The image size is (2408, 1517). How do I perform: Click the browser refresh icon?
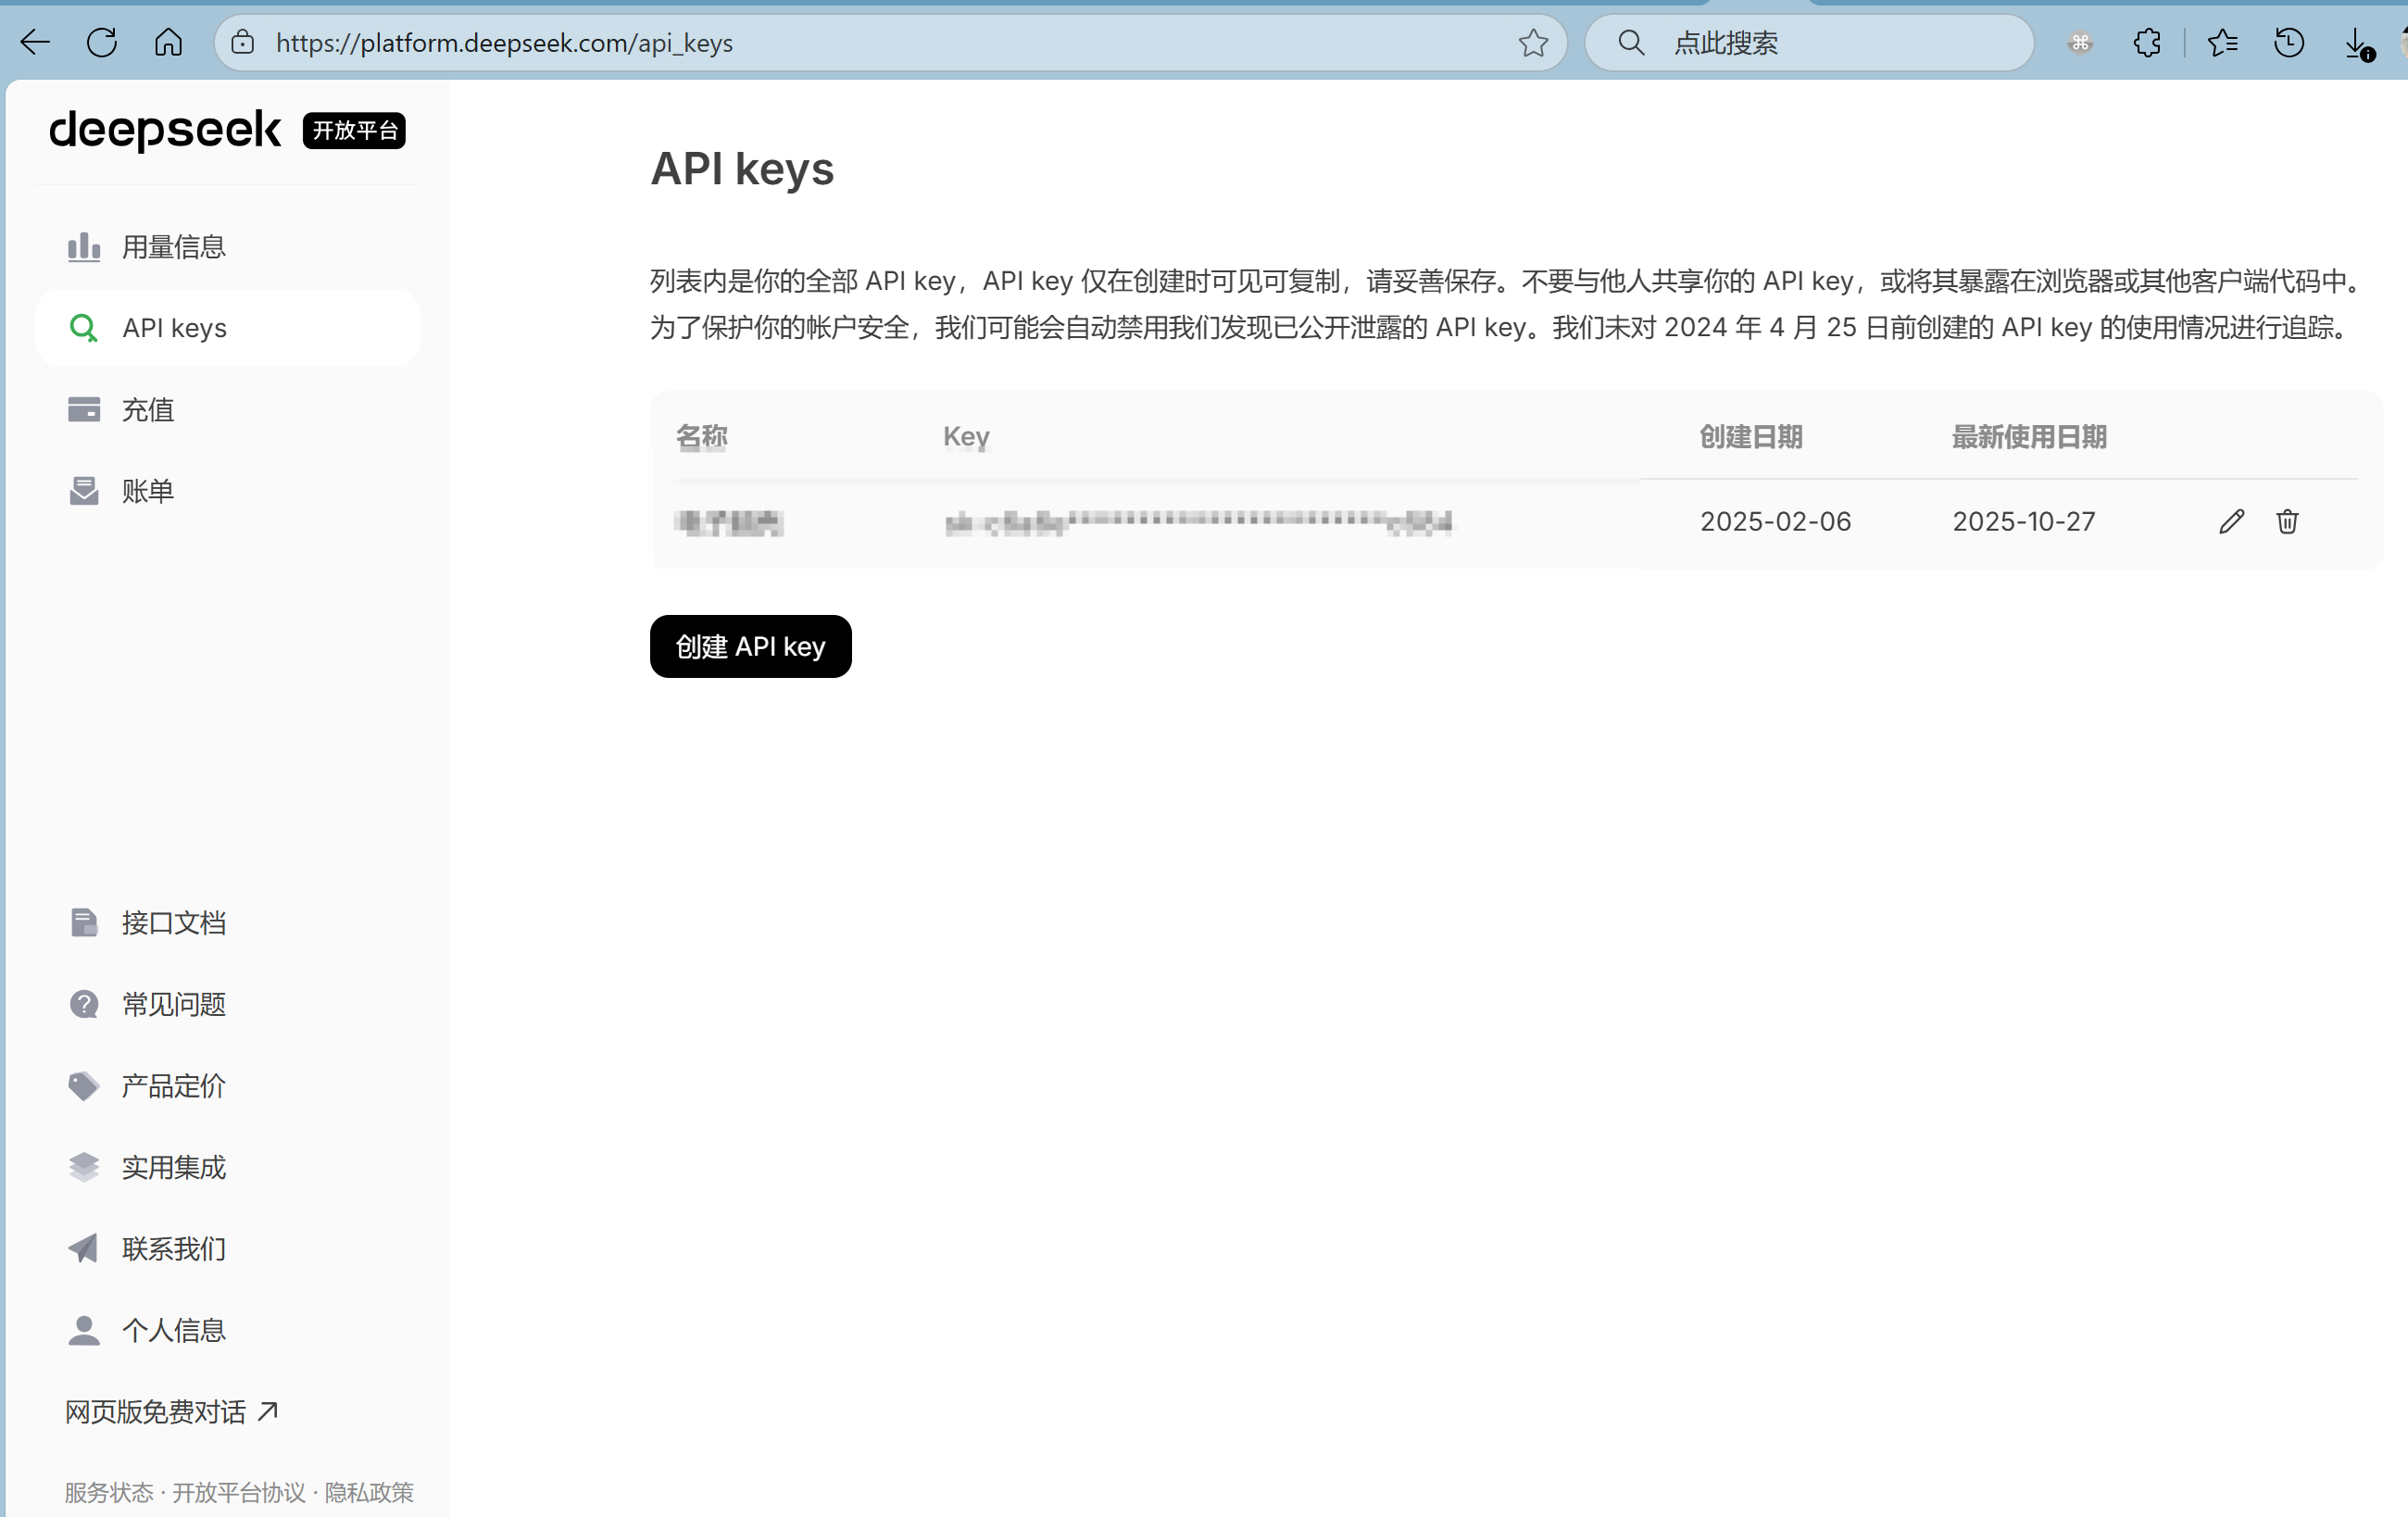point(101,42)
